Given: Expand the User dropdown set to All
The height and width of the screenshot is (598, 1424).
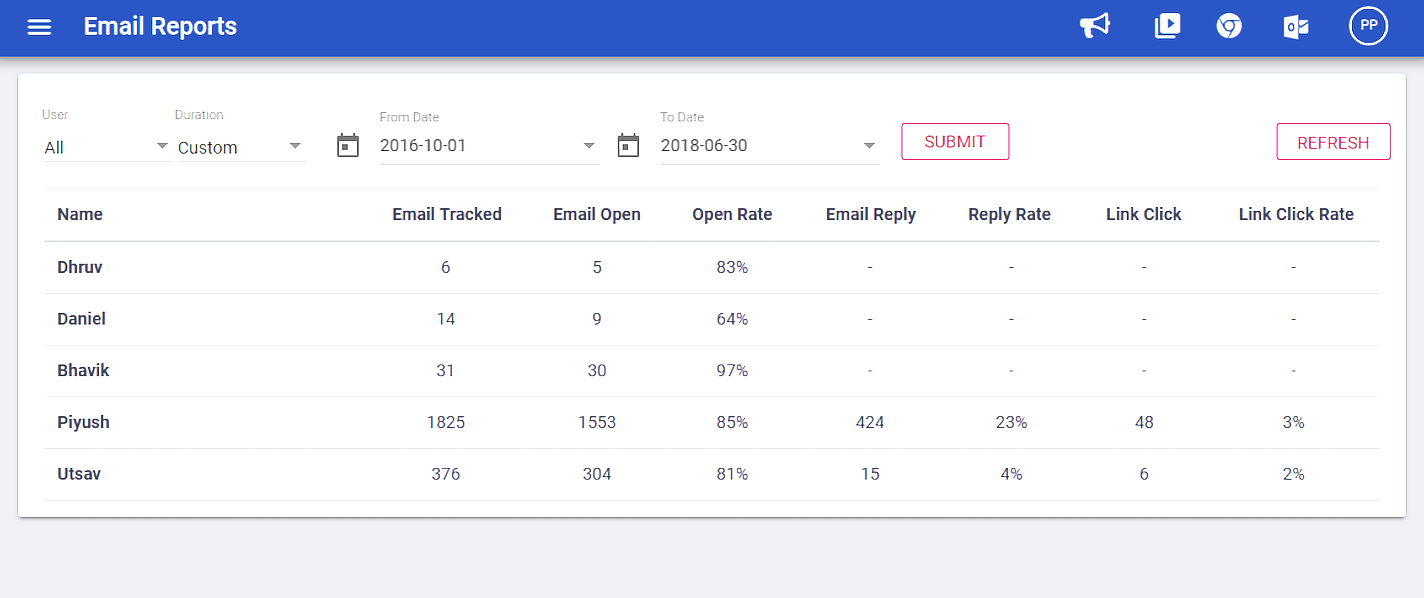Looking at the screenshot, I should 107,147.
